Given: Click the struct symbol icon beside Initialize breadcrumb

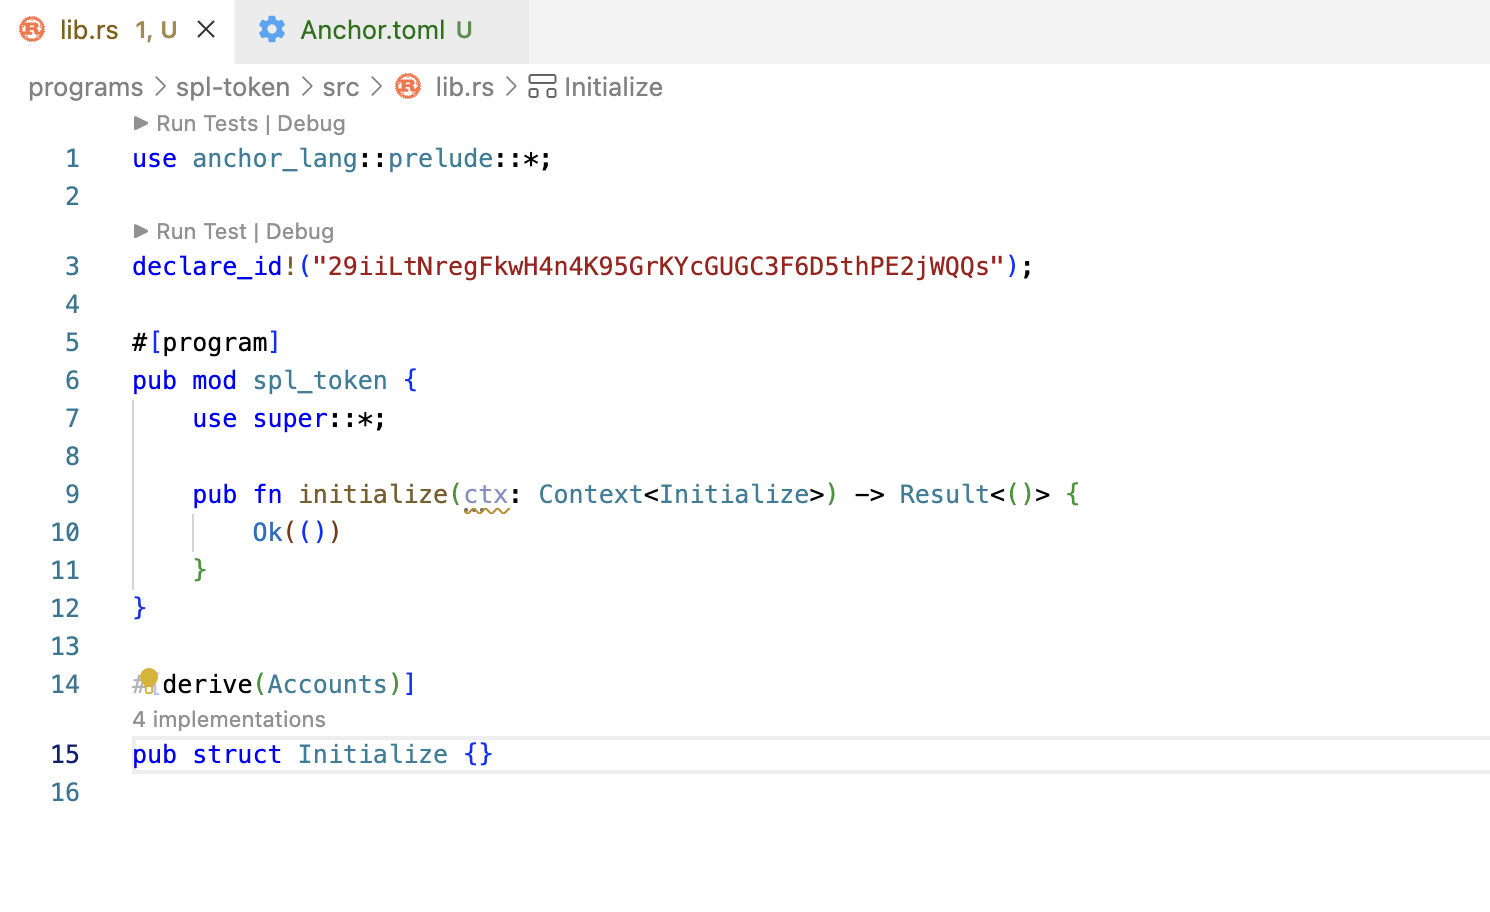Looking at the screenshot, I should coord(542,87).
